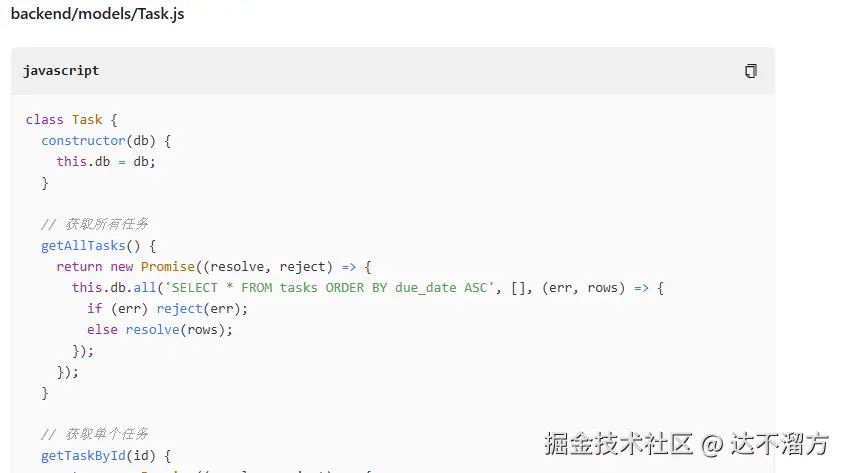Click the else resolve(rows); line

[x=160, y=330]
